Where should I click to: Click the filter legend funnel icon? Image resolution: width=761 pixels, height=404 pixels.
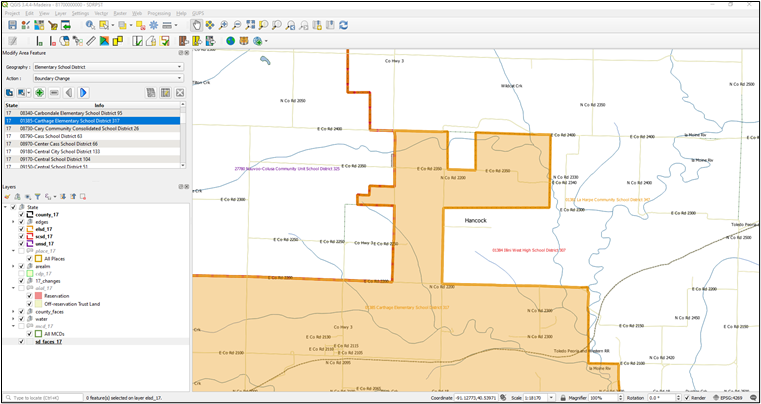38,197
